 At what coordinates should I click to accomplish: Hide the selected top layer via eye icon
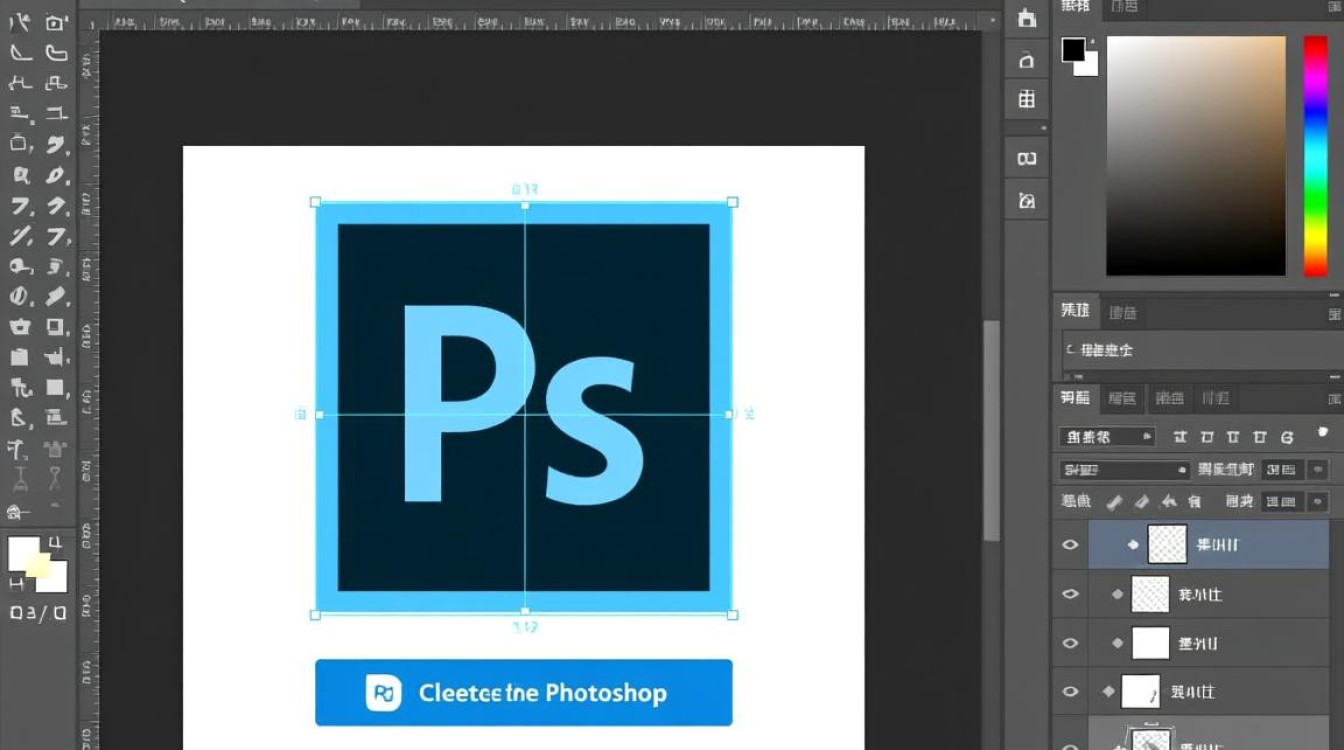(x=1070, y=545)
